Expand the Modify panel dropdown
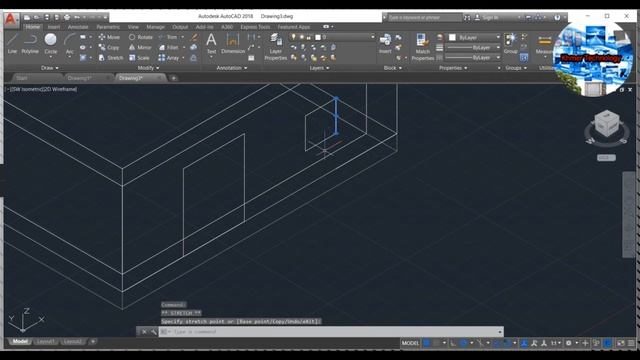This screenshot has height=360, width=640. click(148, 68)
